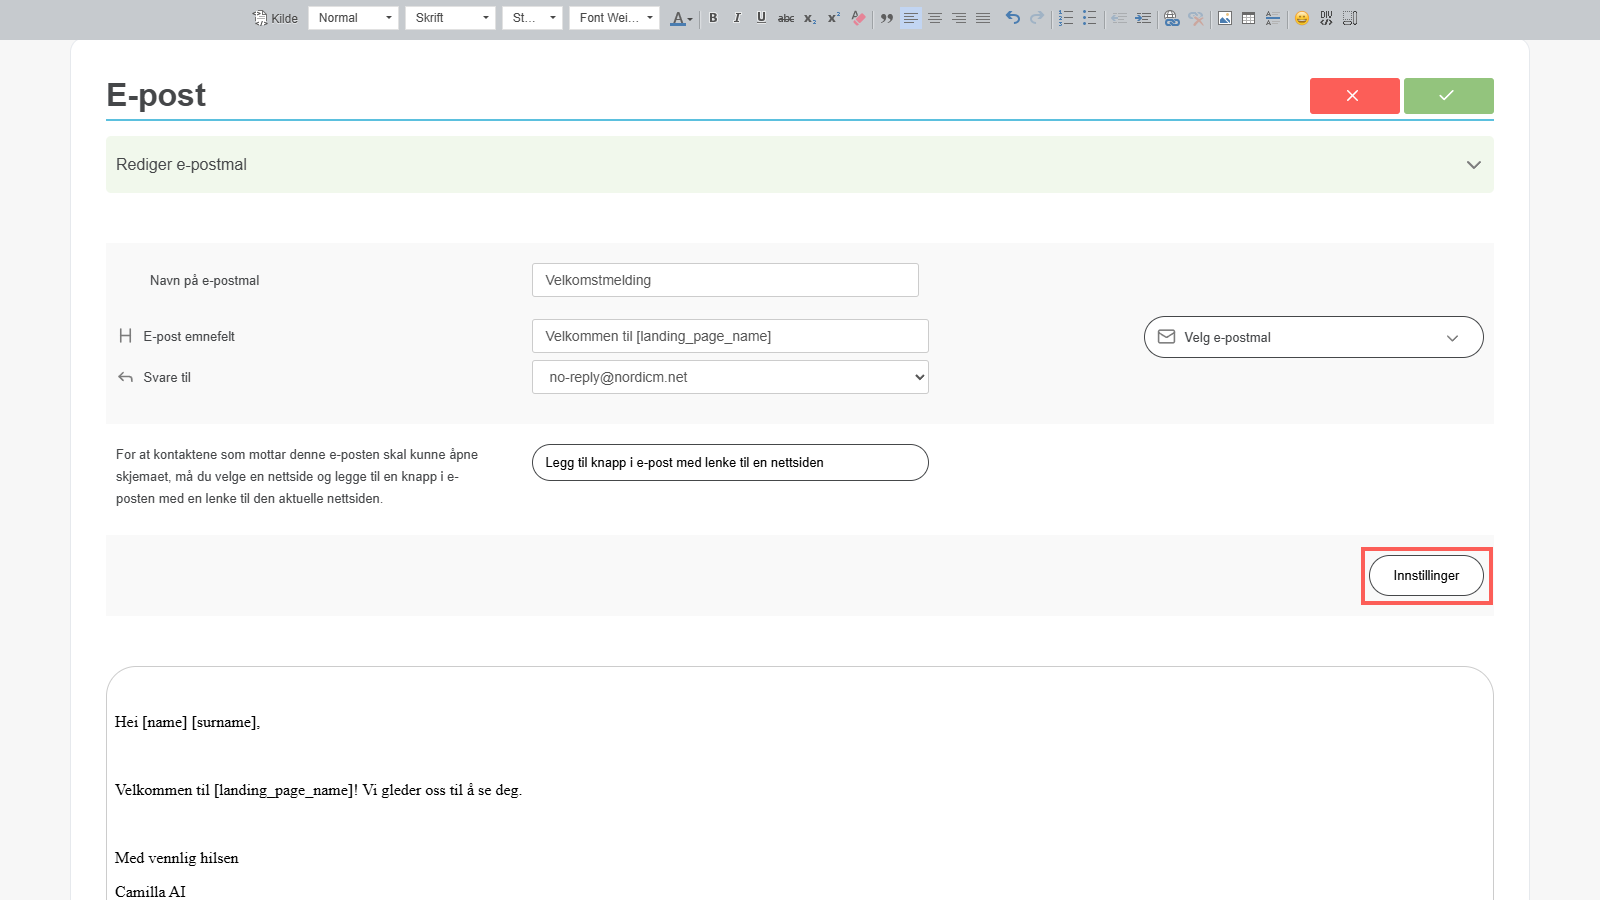1600x900 pixels.
Task: Insert a block quote
Action: click(887, 18)
